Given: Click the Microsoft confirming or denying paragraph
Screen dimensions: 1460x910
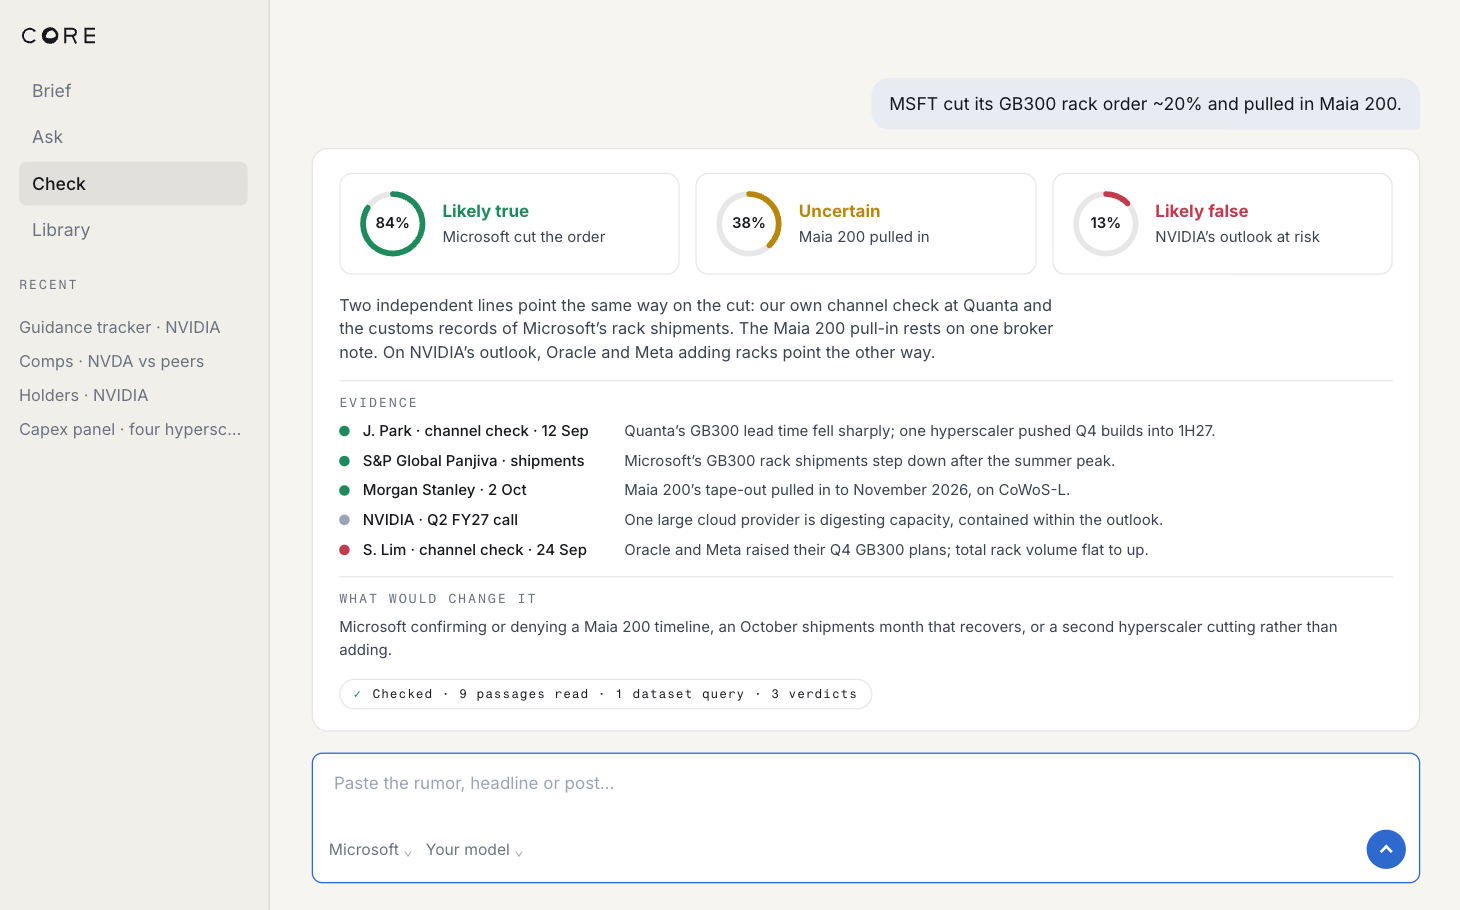Looking at the screenshot, I should (x=838, y=638).
